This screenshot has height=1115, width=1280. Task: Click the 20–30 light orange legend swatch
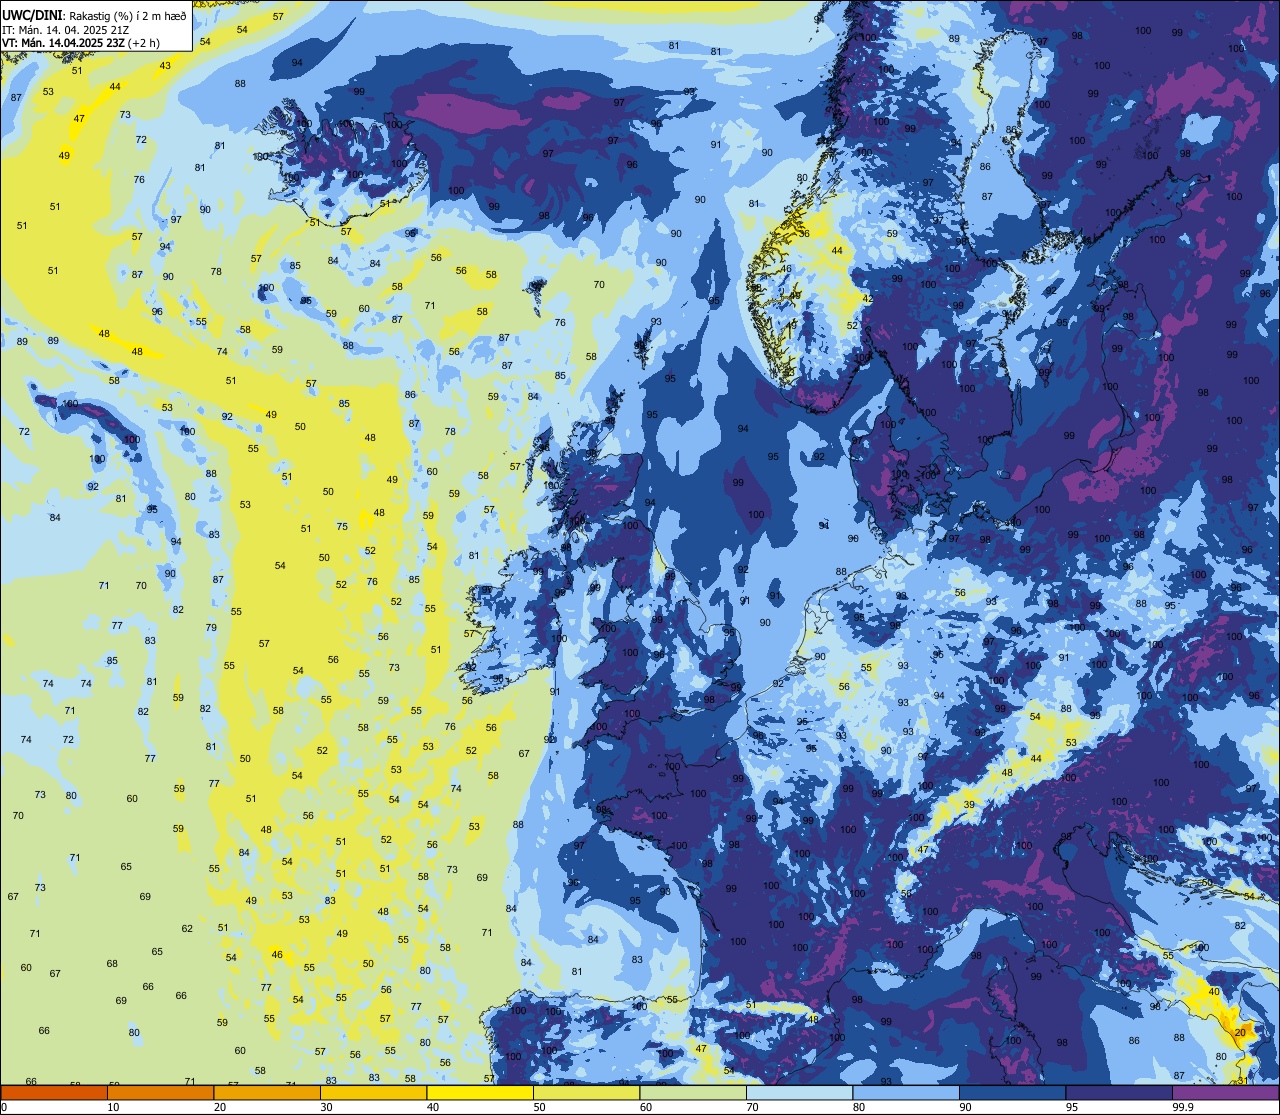(267, 1093)
